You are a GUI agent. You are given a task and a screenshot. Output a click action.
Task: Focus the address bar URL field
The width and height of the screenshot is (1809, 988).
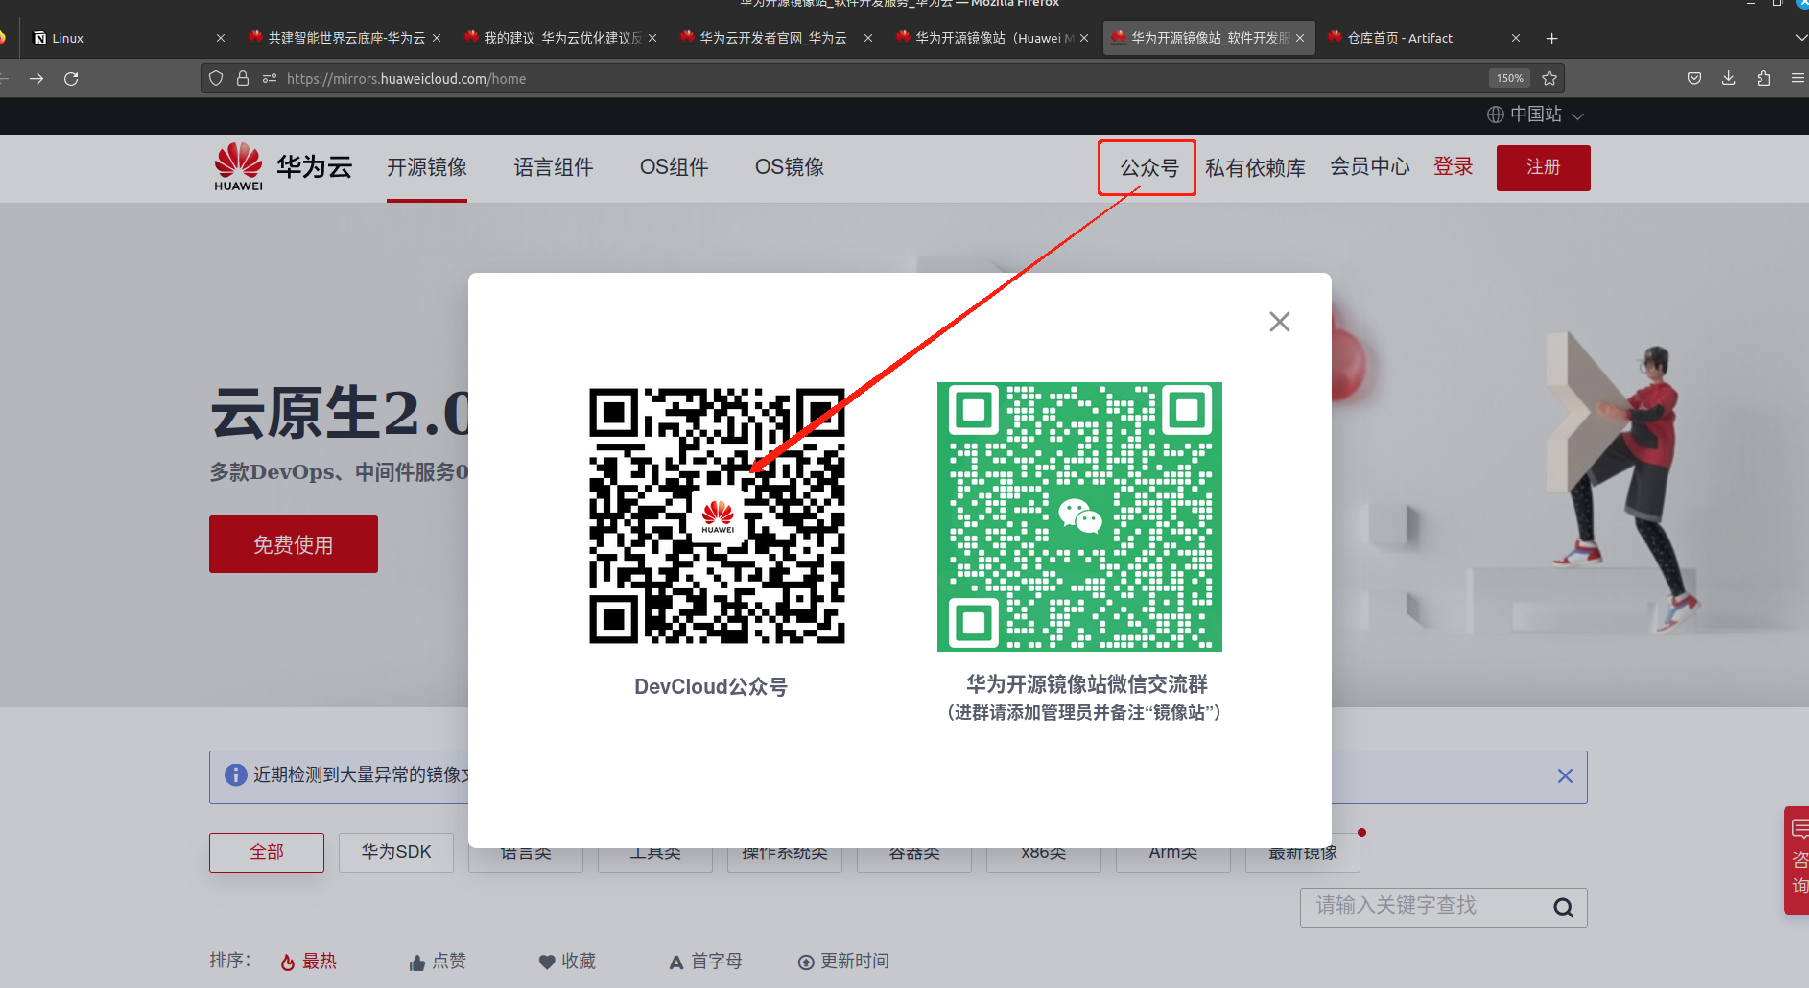point(880,78)
